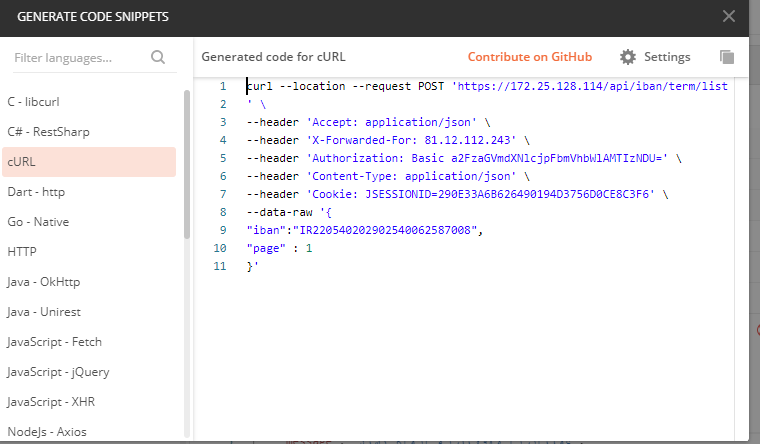Image resolution: width=763 pixels, height=444 pixels.
Task: Click the GENERATE CODE SNIPPETS title
Action: (x=93, y=17)
